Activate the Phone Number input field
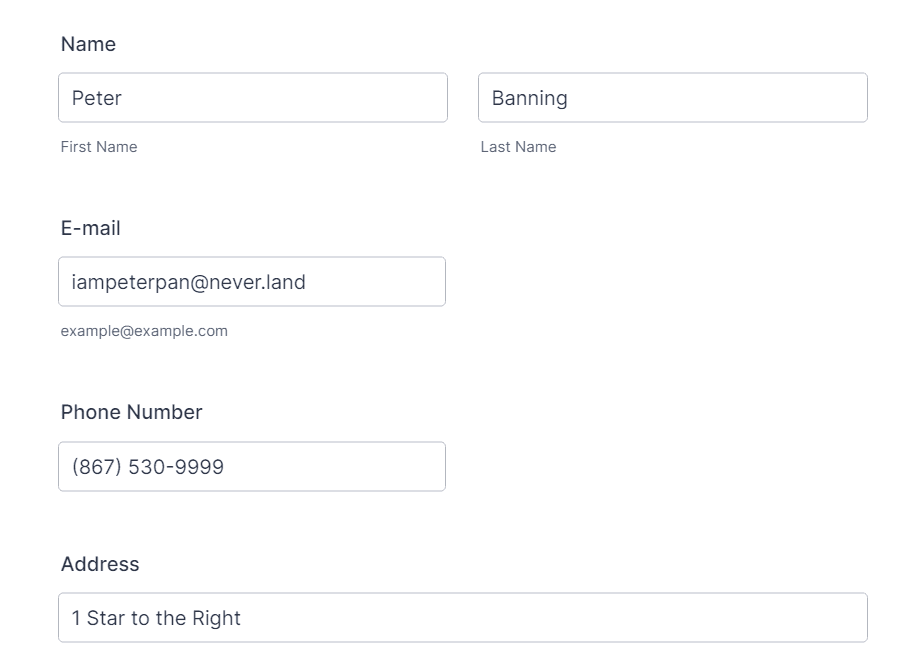Image resolution: width=914 pixels, height=655 pixels. click(x=252, y=466)
